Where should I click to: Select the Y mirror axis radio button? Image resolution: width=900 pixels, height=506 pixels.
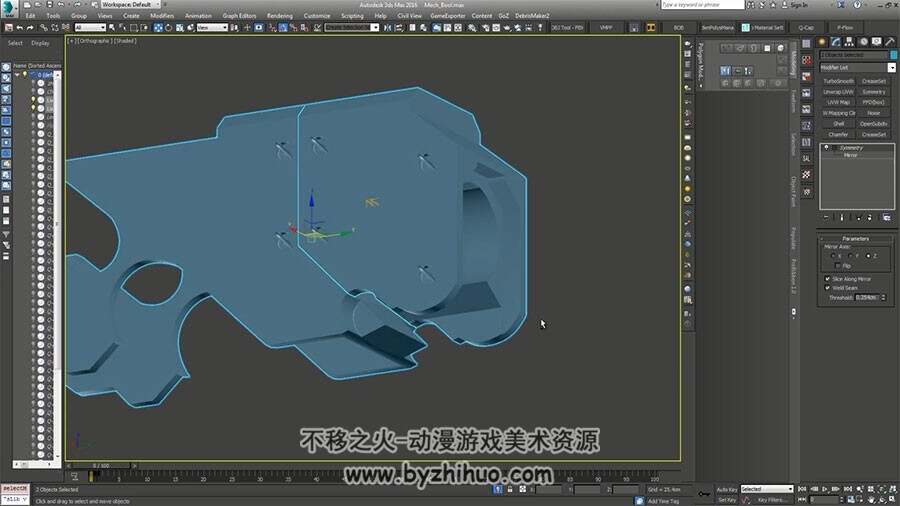851,256
